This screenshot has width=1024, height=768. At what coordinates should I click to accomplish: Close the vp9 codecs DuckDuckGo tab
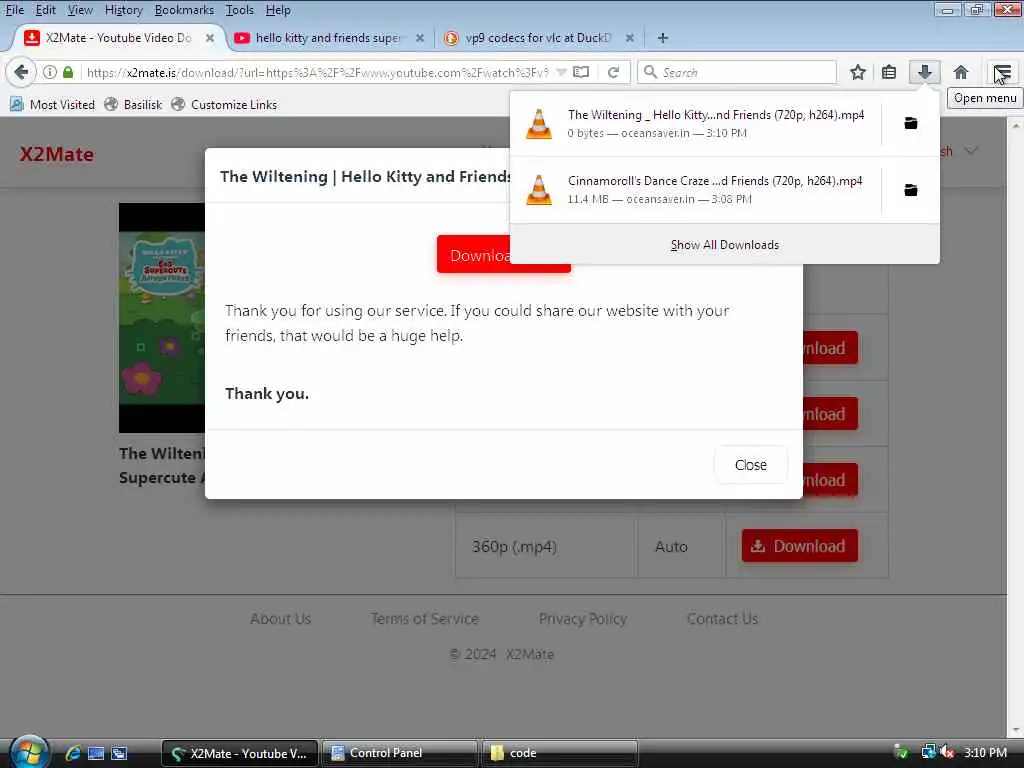[630, 38]
